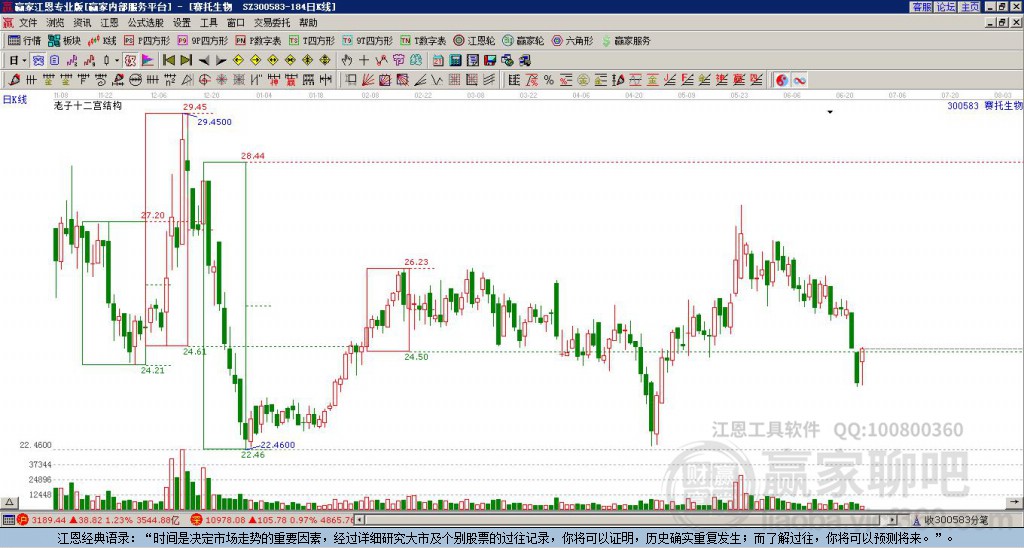
Task: Open the 江恩 menu
Action: (109, 23)
